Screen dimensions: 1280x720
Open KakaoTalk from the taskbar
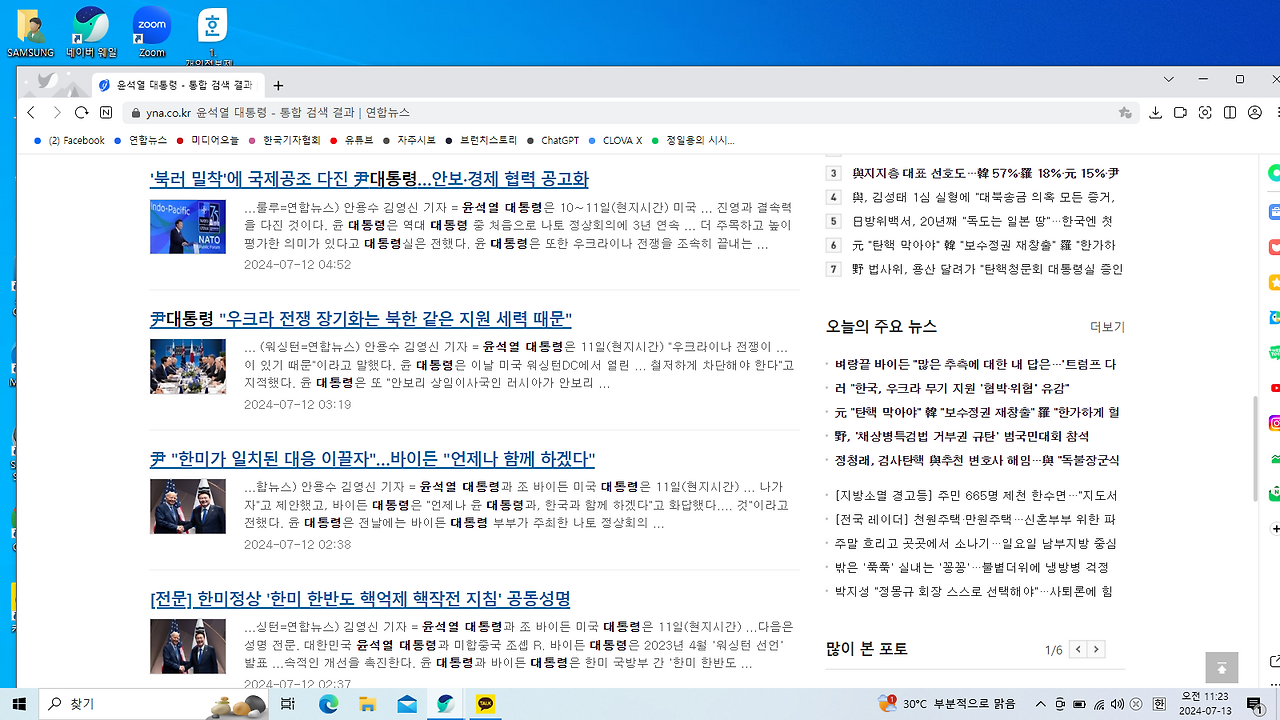coord(484,704)
